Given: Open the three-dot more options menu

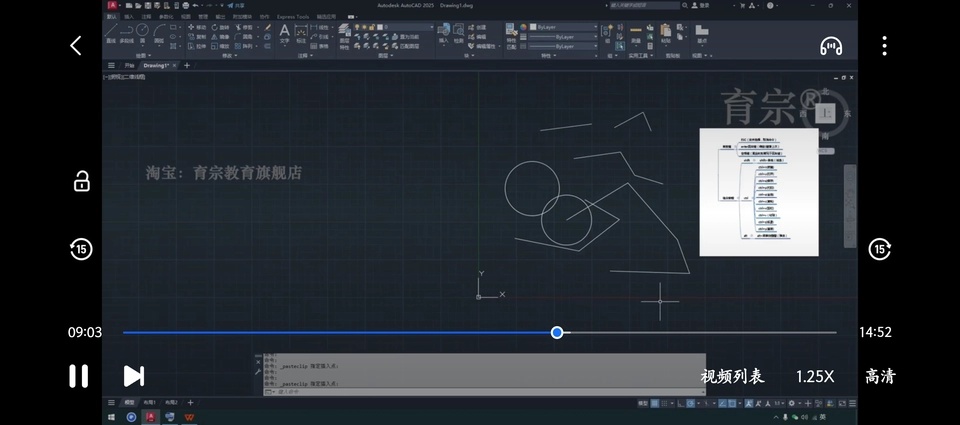Looking at the screenshot, I should (884, 46).
